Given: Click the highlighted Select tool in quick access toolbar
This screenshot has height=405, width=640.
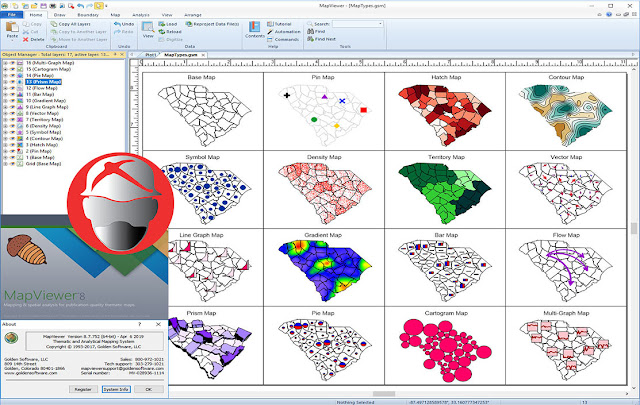Looking at the screenshot, I should 99,6.
